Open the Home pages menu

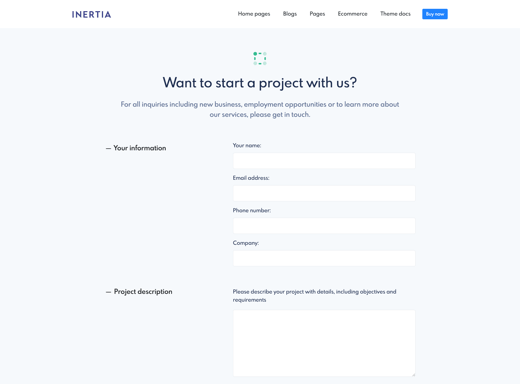[x=254, y=14]
